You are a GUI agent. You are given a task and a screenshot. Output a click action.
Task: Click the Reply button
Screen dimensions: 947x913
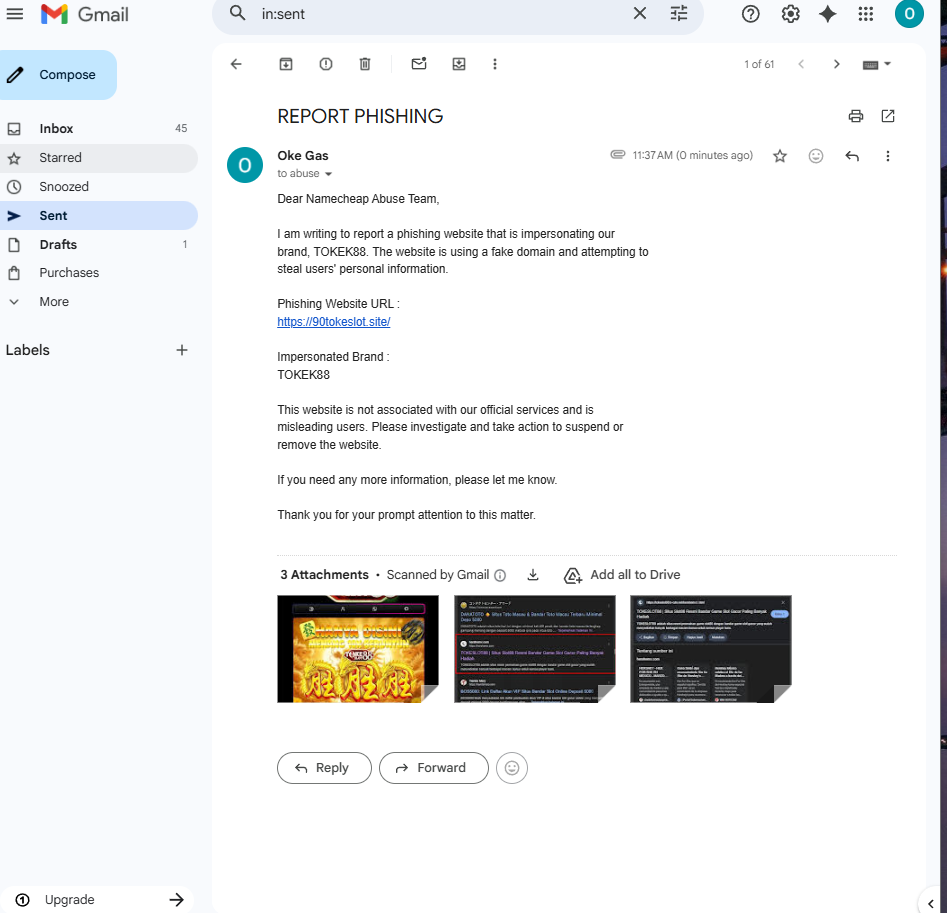coord(324,768)
